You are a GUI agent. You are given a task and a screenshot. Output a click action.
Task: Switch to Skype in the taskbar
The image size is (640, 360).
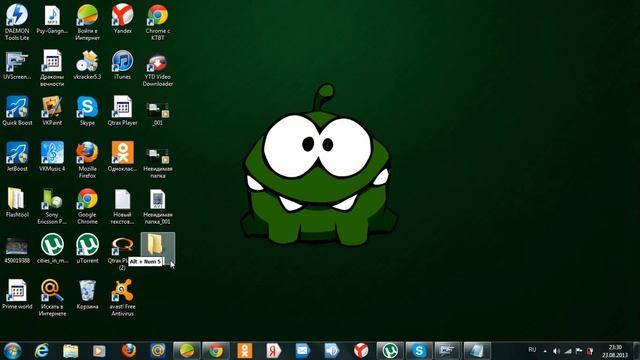pyautogui.click(x=419, y=351)
